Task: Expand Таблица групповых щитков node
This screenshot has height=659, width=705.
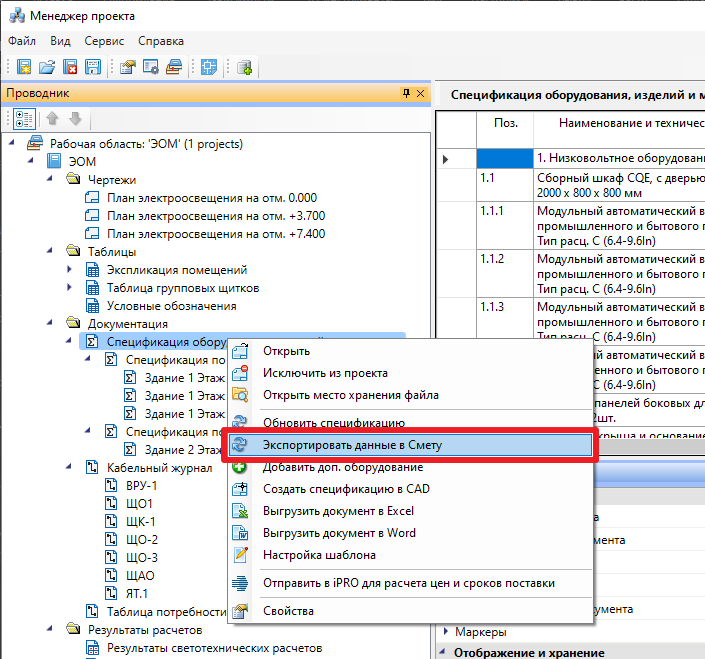Action: point(69,287)
